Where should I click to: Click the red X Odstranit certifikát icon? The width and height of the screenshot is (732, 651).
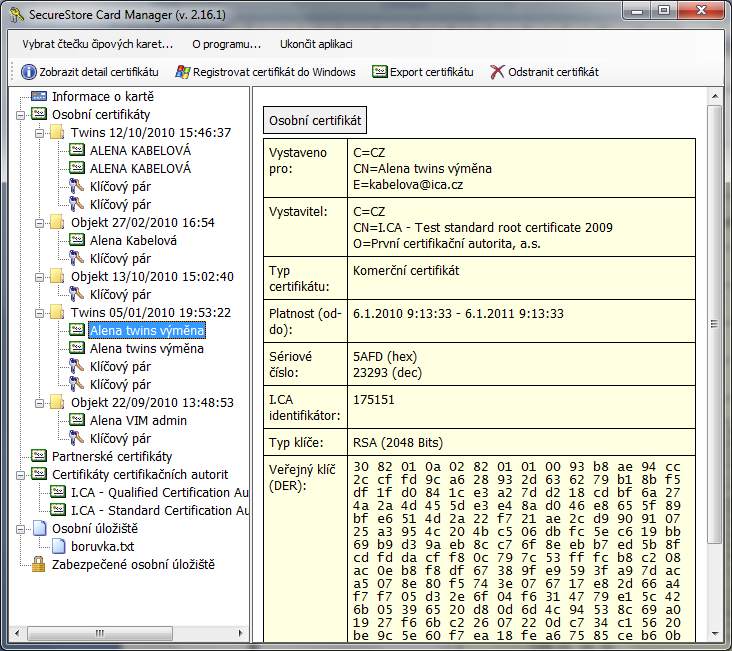click(497, 72)
